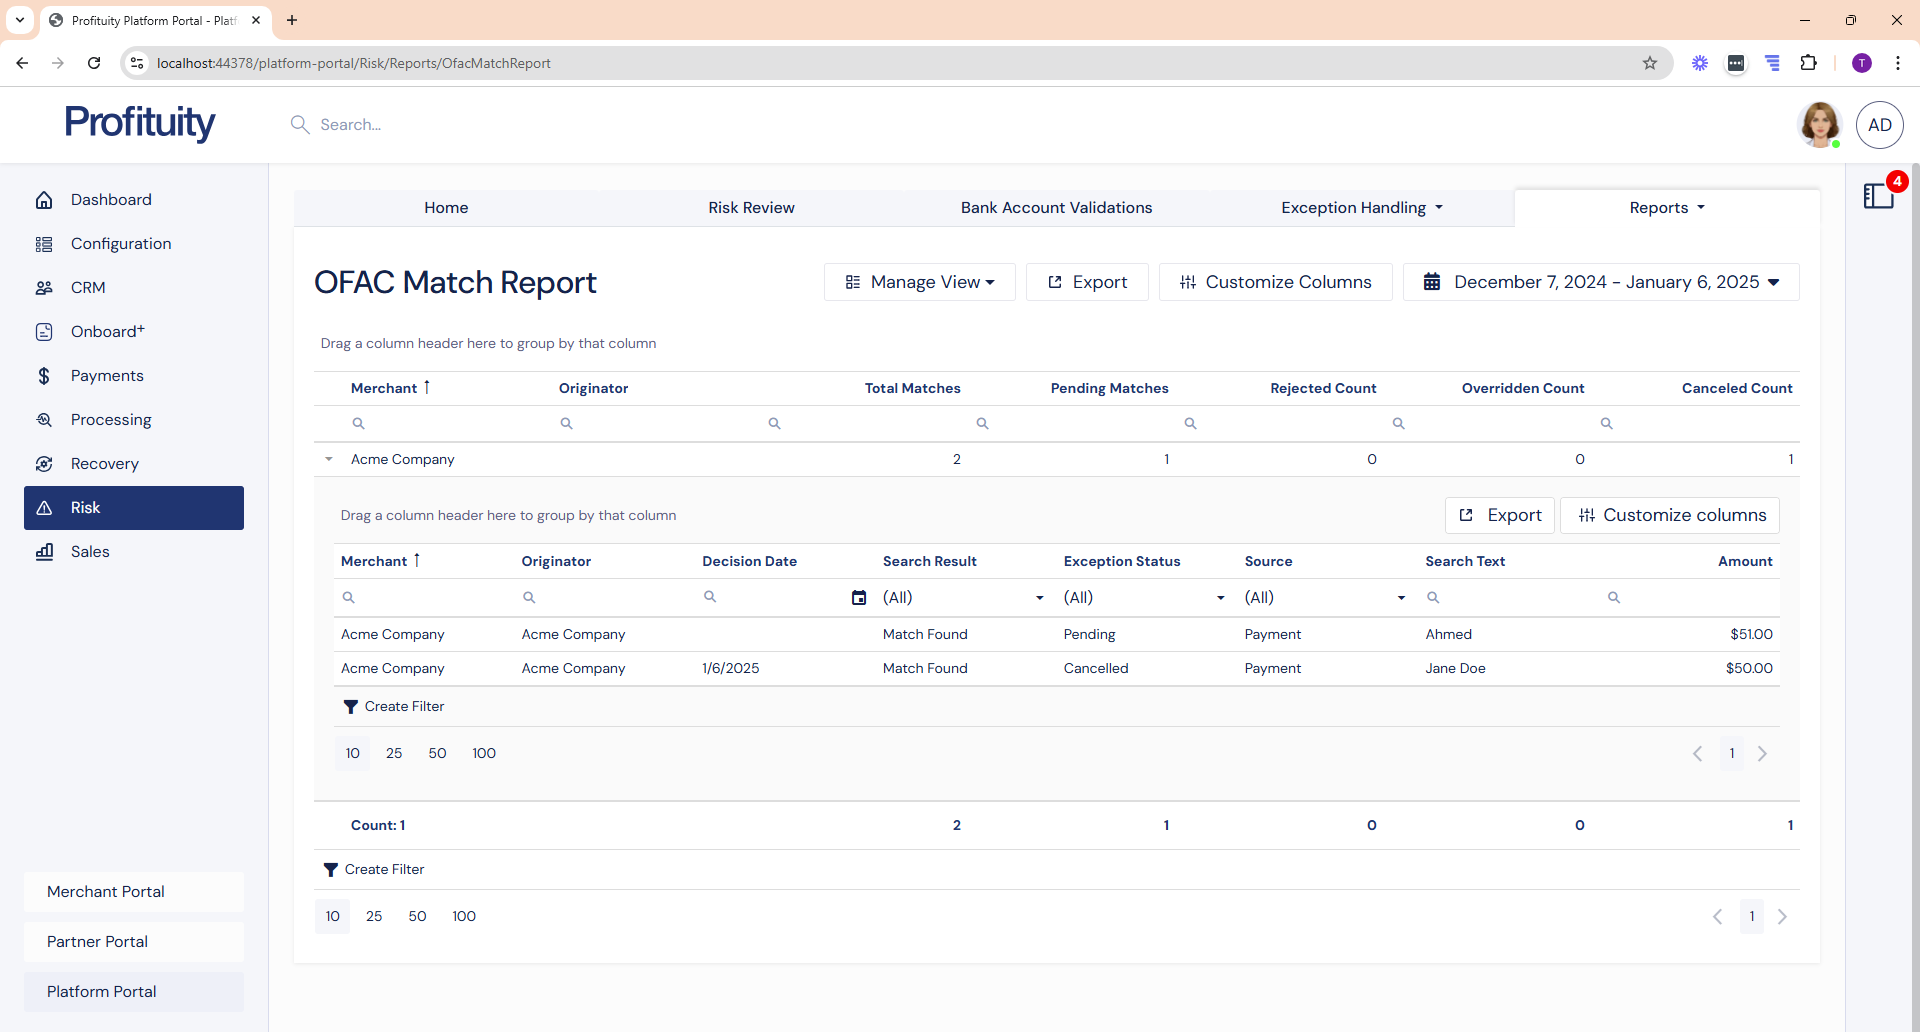The image size is (1920, 1032).
Task: Click the Configuration sidebar icon
Action: (44, 244)
